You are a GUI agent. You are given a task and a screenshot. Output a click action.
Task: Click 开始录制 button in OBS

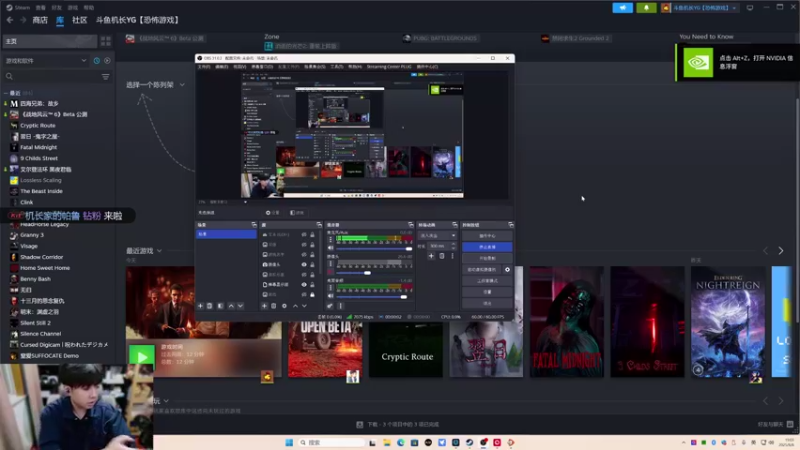pos(487,258)
